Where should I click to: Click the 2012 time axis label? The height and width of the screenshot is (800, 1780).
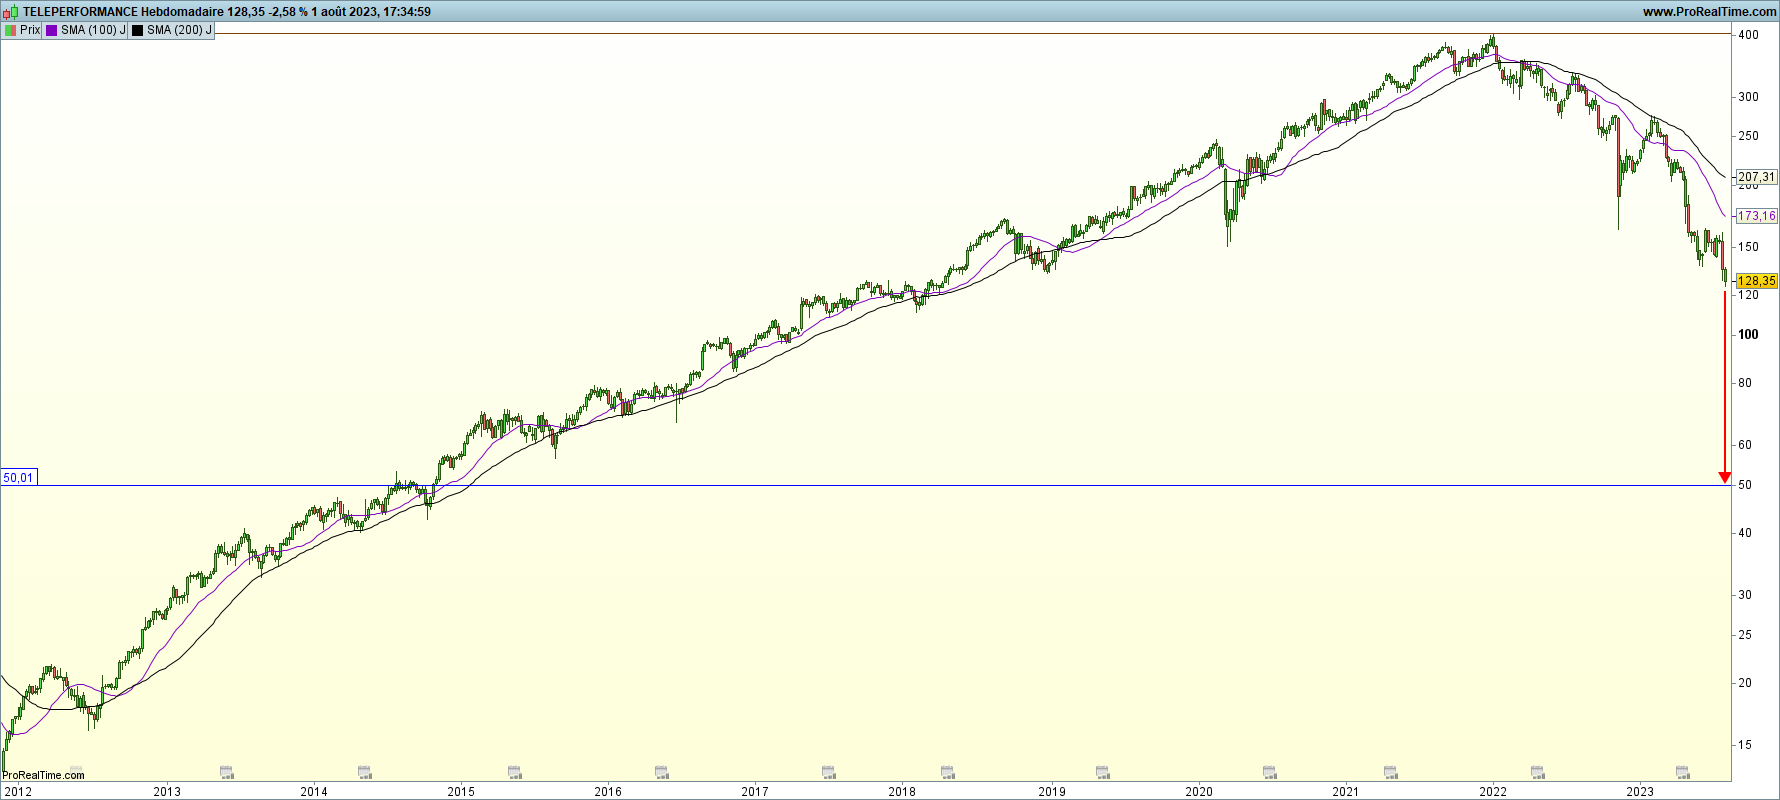click(18, 792)
